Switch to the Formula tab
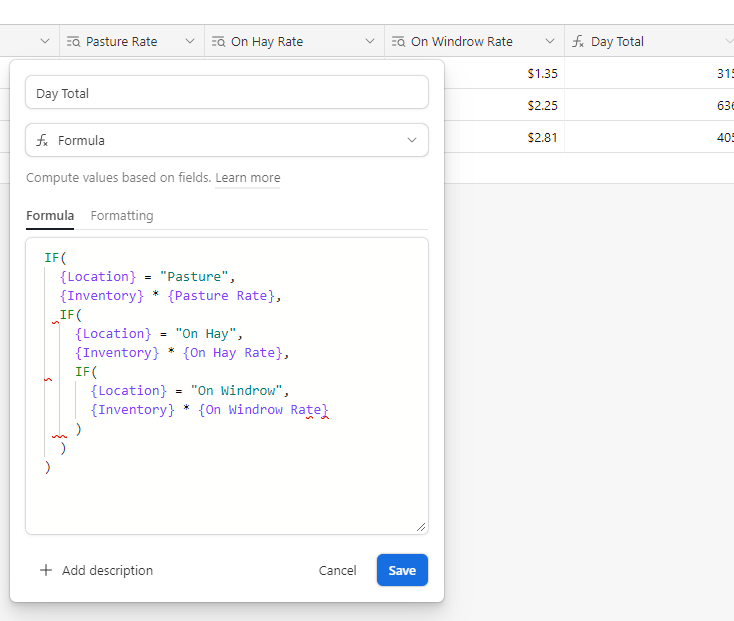 click(50, 216)
